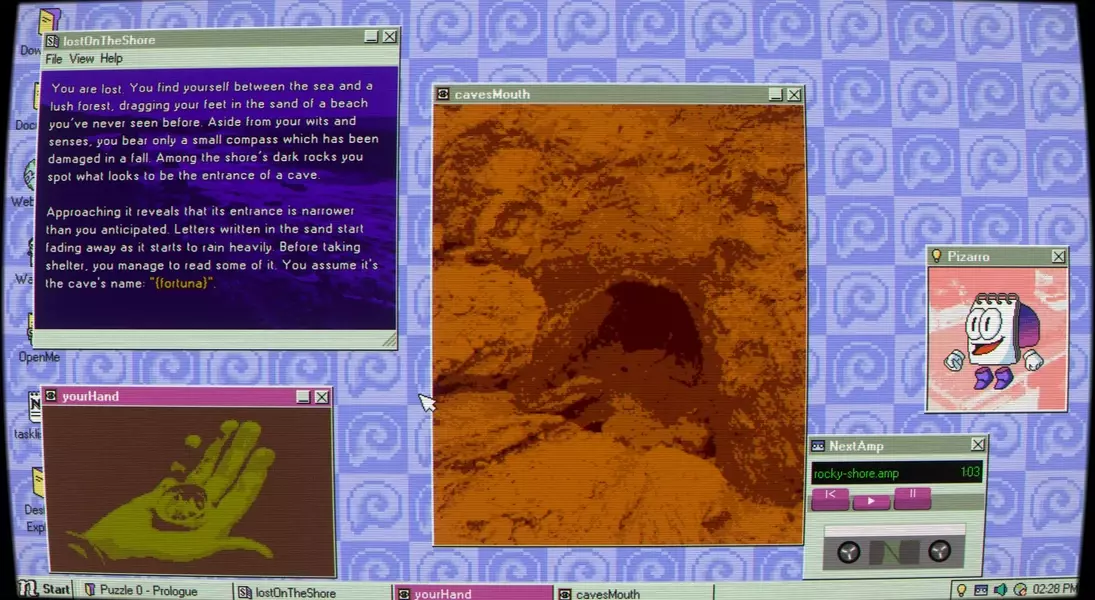The image size is (1095, 600).
Task: Click the lostOnTheShore window resize grip
Action: pyautogui.click(x=389, y=339)
